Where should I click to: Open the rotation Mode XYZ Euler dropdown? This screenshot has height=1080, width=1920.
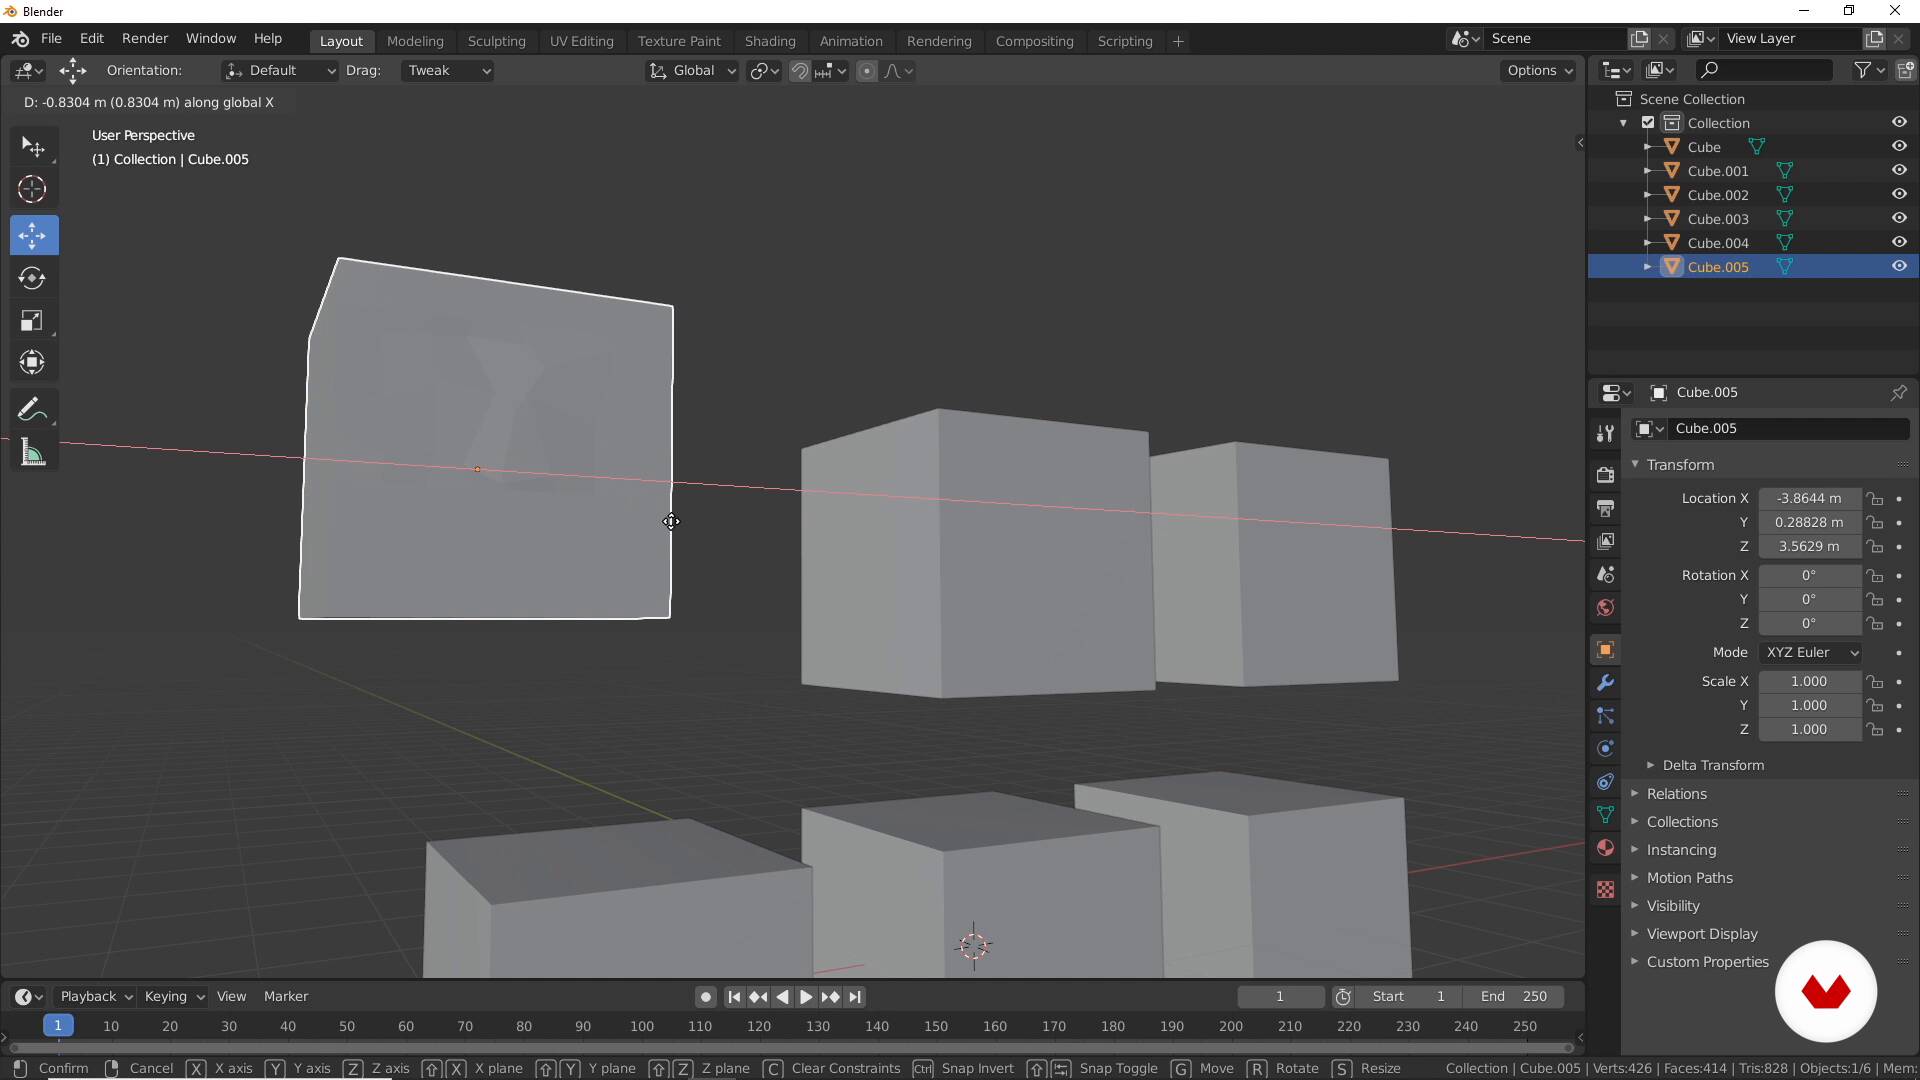pyautogui.click(x=1811, y=652)
